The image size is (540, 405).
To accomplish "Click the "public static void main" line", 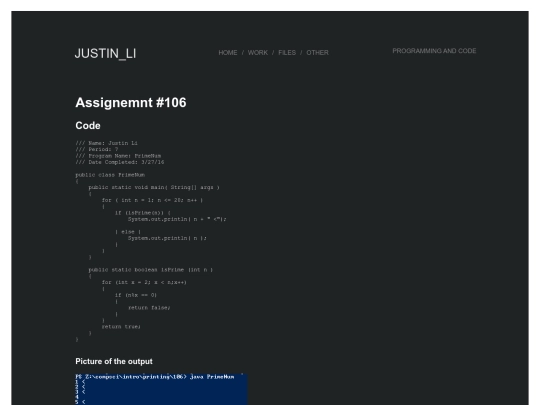I will point(154,187).
